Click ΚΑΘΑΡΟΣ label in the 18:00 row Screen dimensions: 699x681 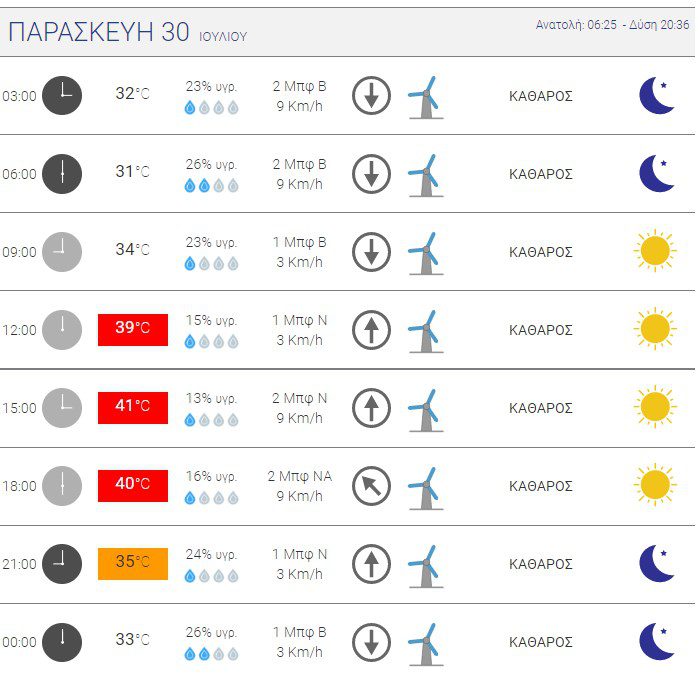click(x=541, y=486)
